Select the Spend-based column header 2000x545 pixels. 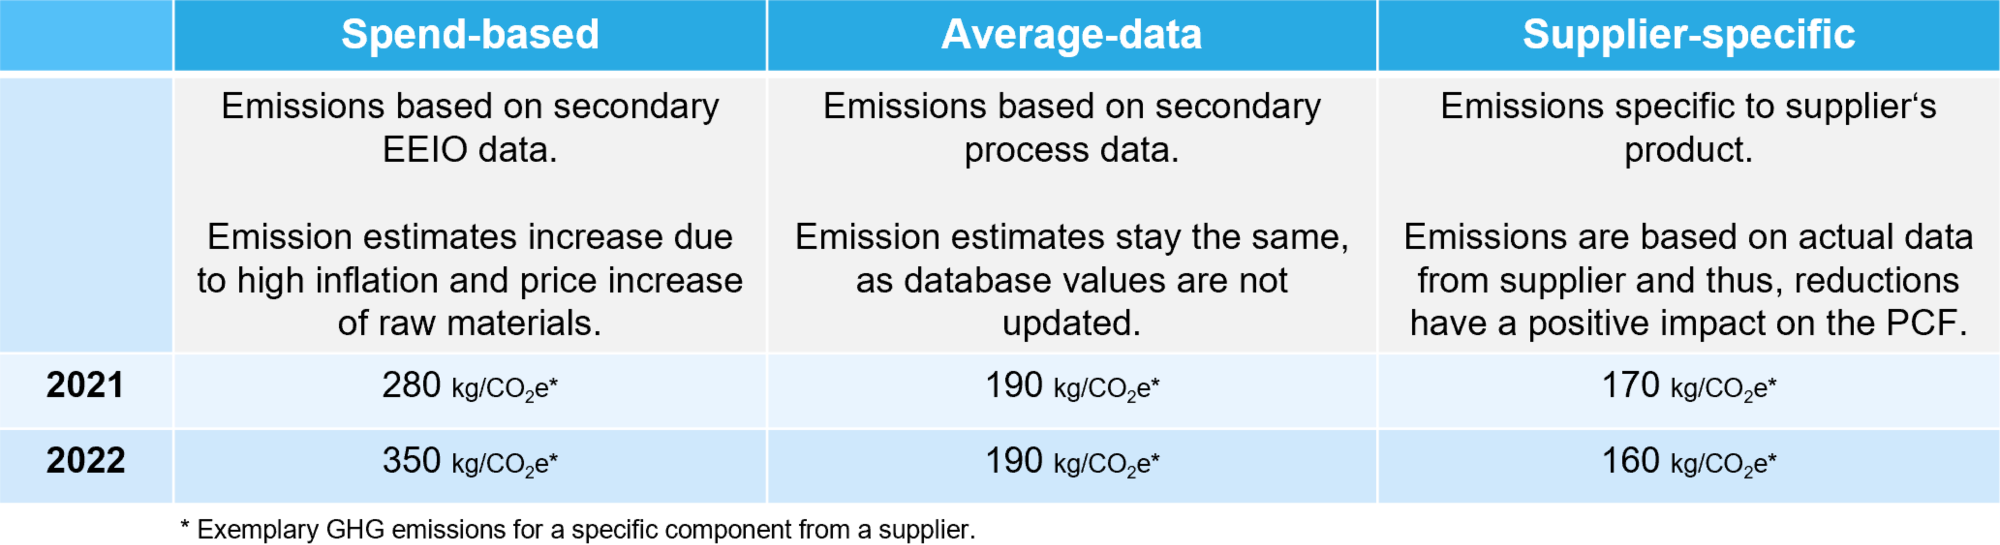pyautogui.click(x=470, y=35)
